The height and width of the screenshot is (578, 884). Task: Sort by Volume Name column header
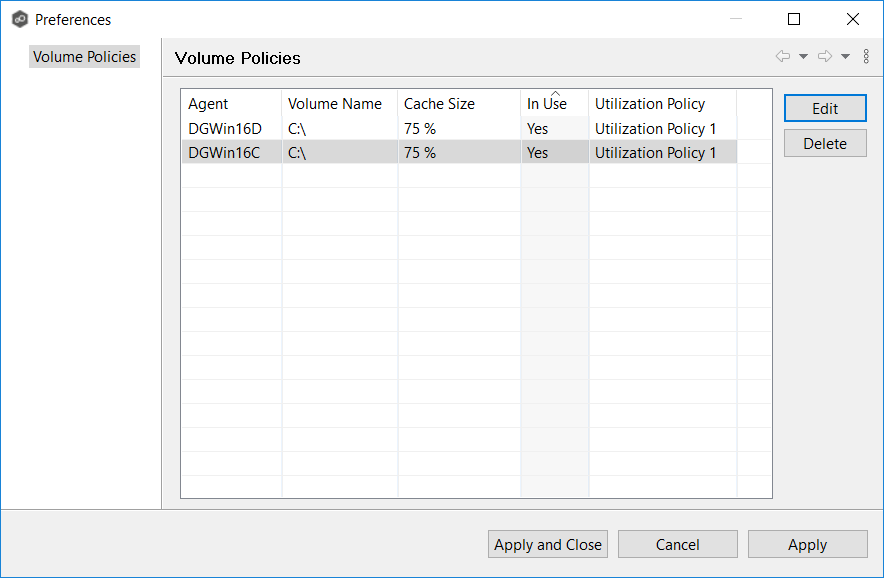point(339,104)
